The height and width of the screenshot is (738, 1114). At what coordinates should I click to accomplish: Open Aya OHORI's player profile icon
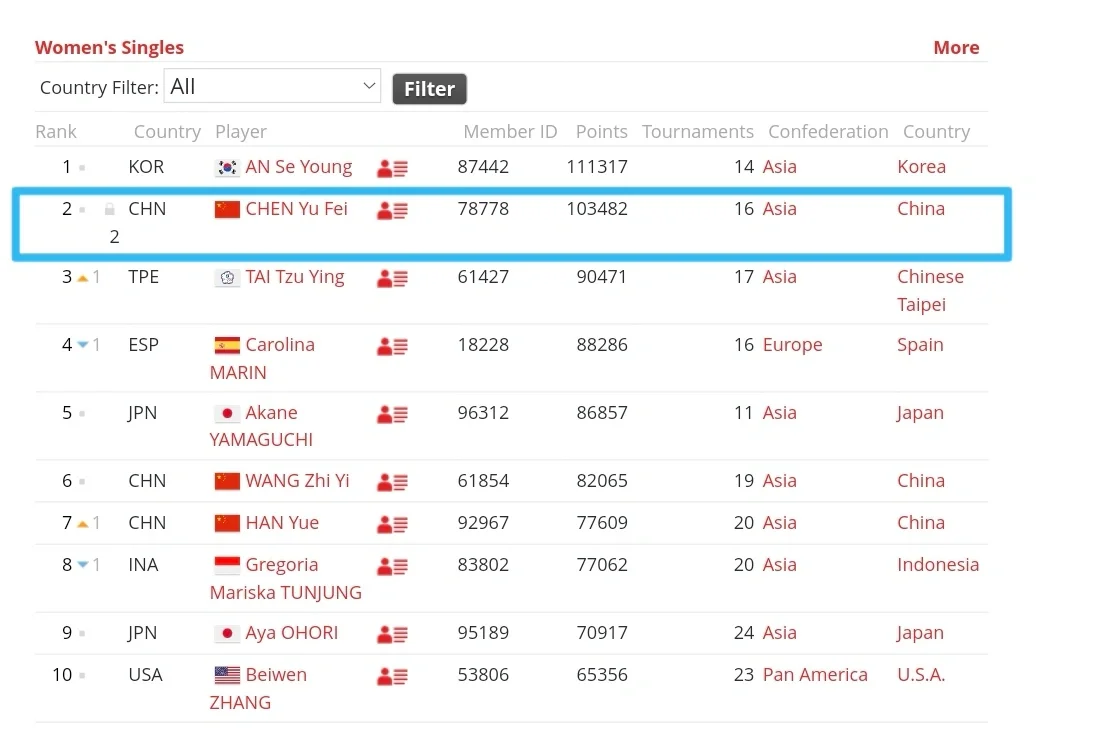(392, 634)
